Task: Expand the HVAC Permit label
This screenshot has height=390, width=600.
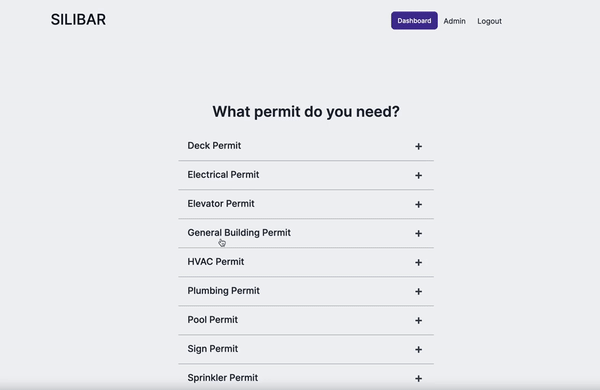Action: (215, 262)
